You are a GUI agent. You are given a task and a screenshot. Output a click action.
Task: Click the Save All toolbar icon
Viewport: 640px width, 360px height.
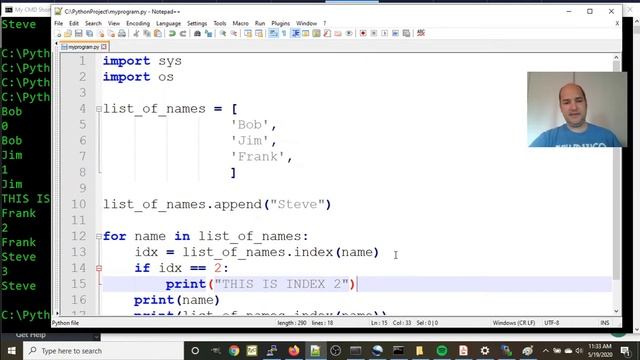coord(89,33)
